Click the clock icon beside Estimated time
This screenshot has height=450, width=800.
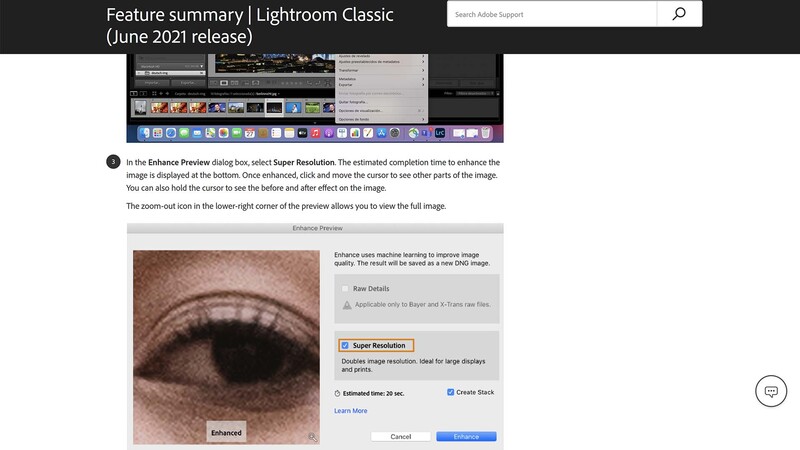pos(337,393)
